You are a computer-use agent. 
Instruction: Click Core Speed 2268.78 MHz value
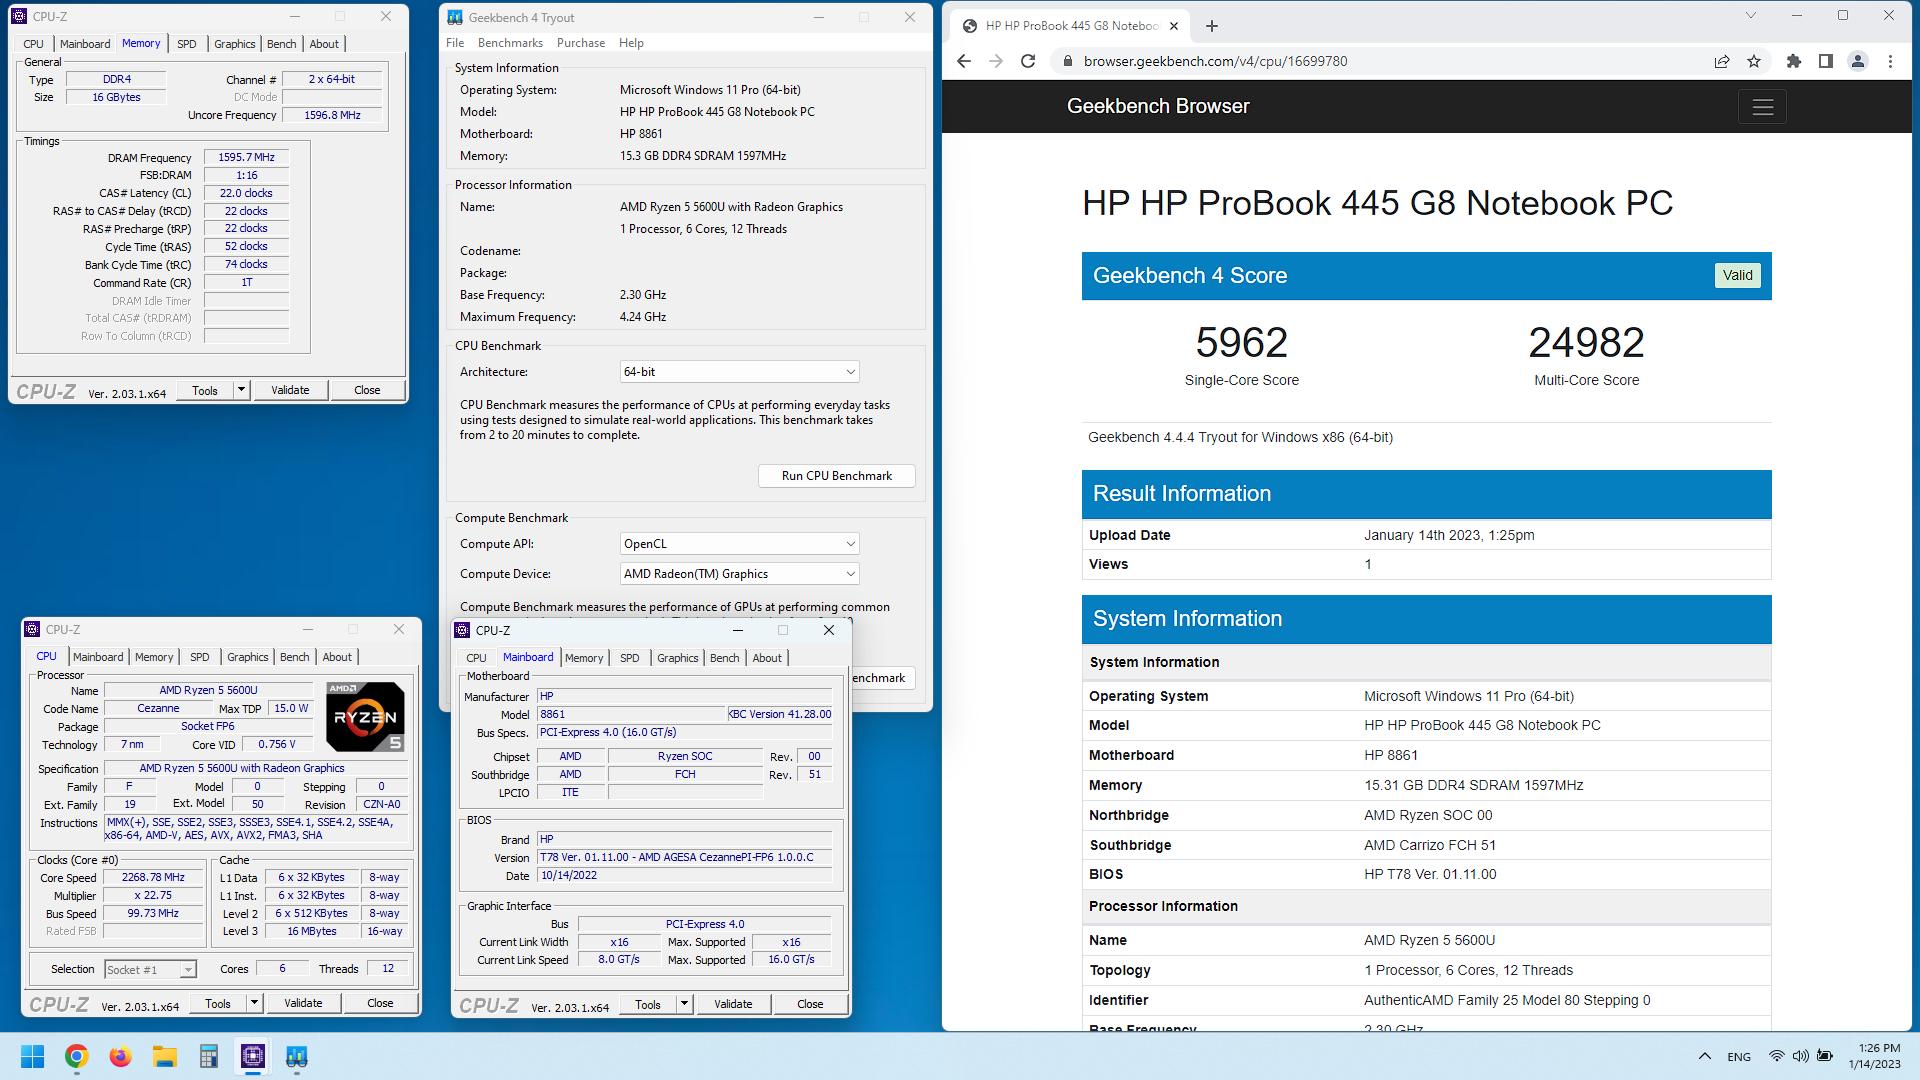[x=153, y=878]
